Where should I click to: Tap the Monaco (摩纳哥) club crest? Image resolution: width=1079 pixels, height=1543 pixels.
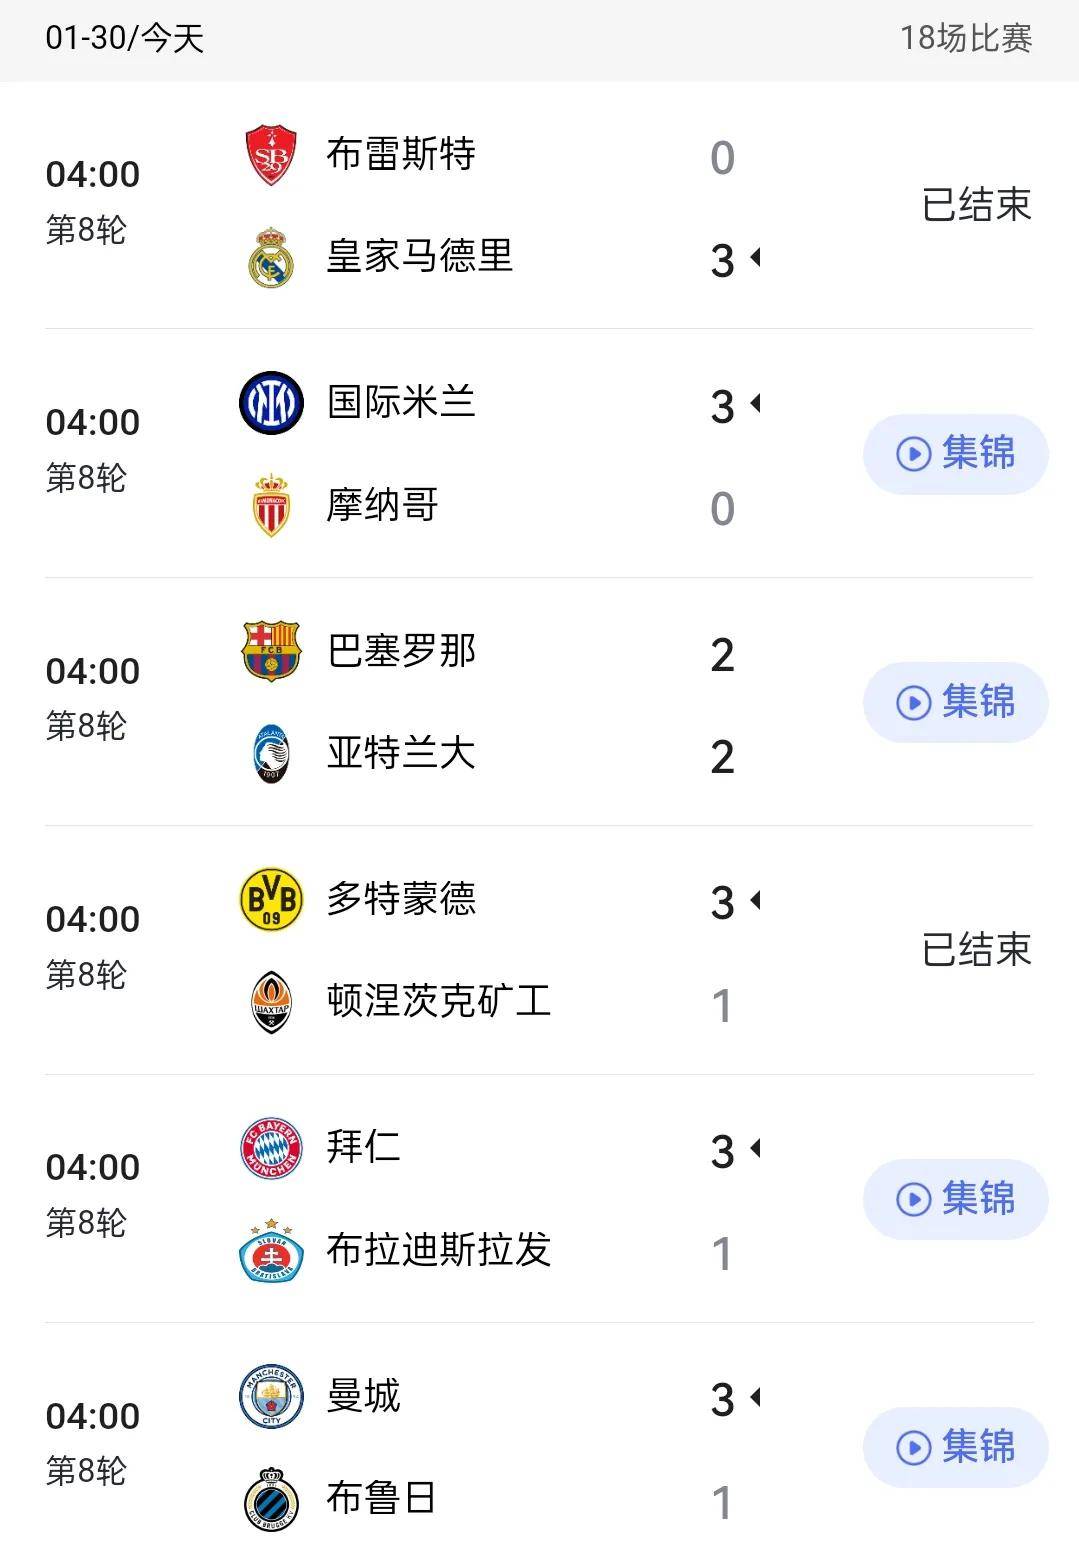(x=271, y=505)
